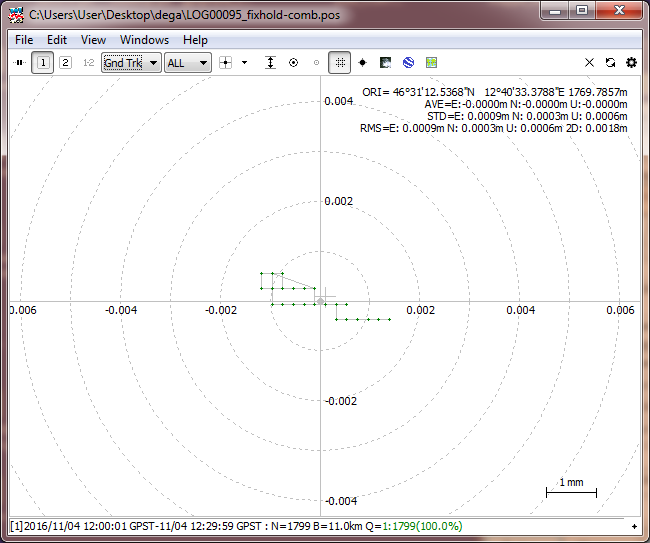The width and height of the screenshot is (650, 543).
Task: Toggle the 1-2 solution difference button
Action: tap(88, 63)
